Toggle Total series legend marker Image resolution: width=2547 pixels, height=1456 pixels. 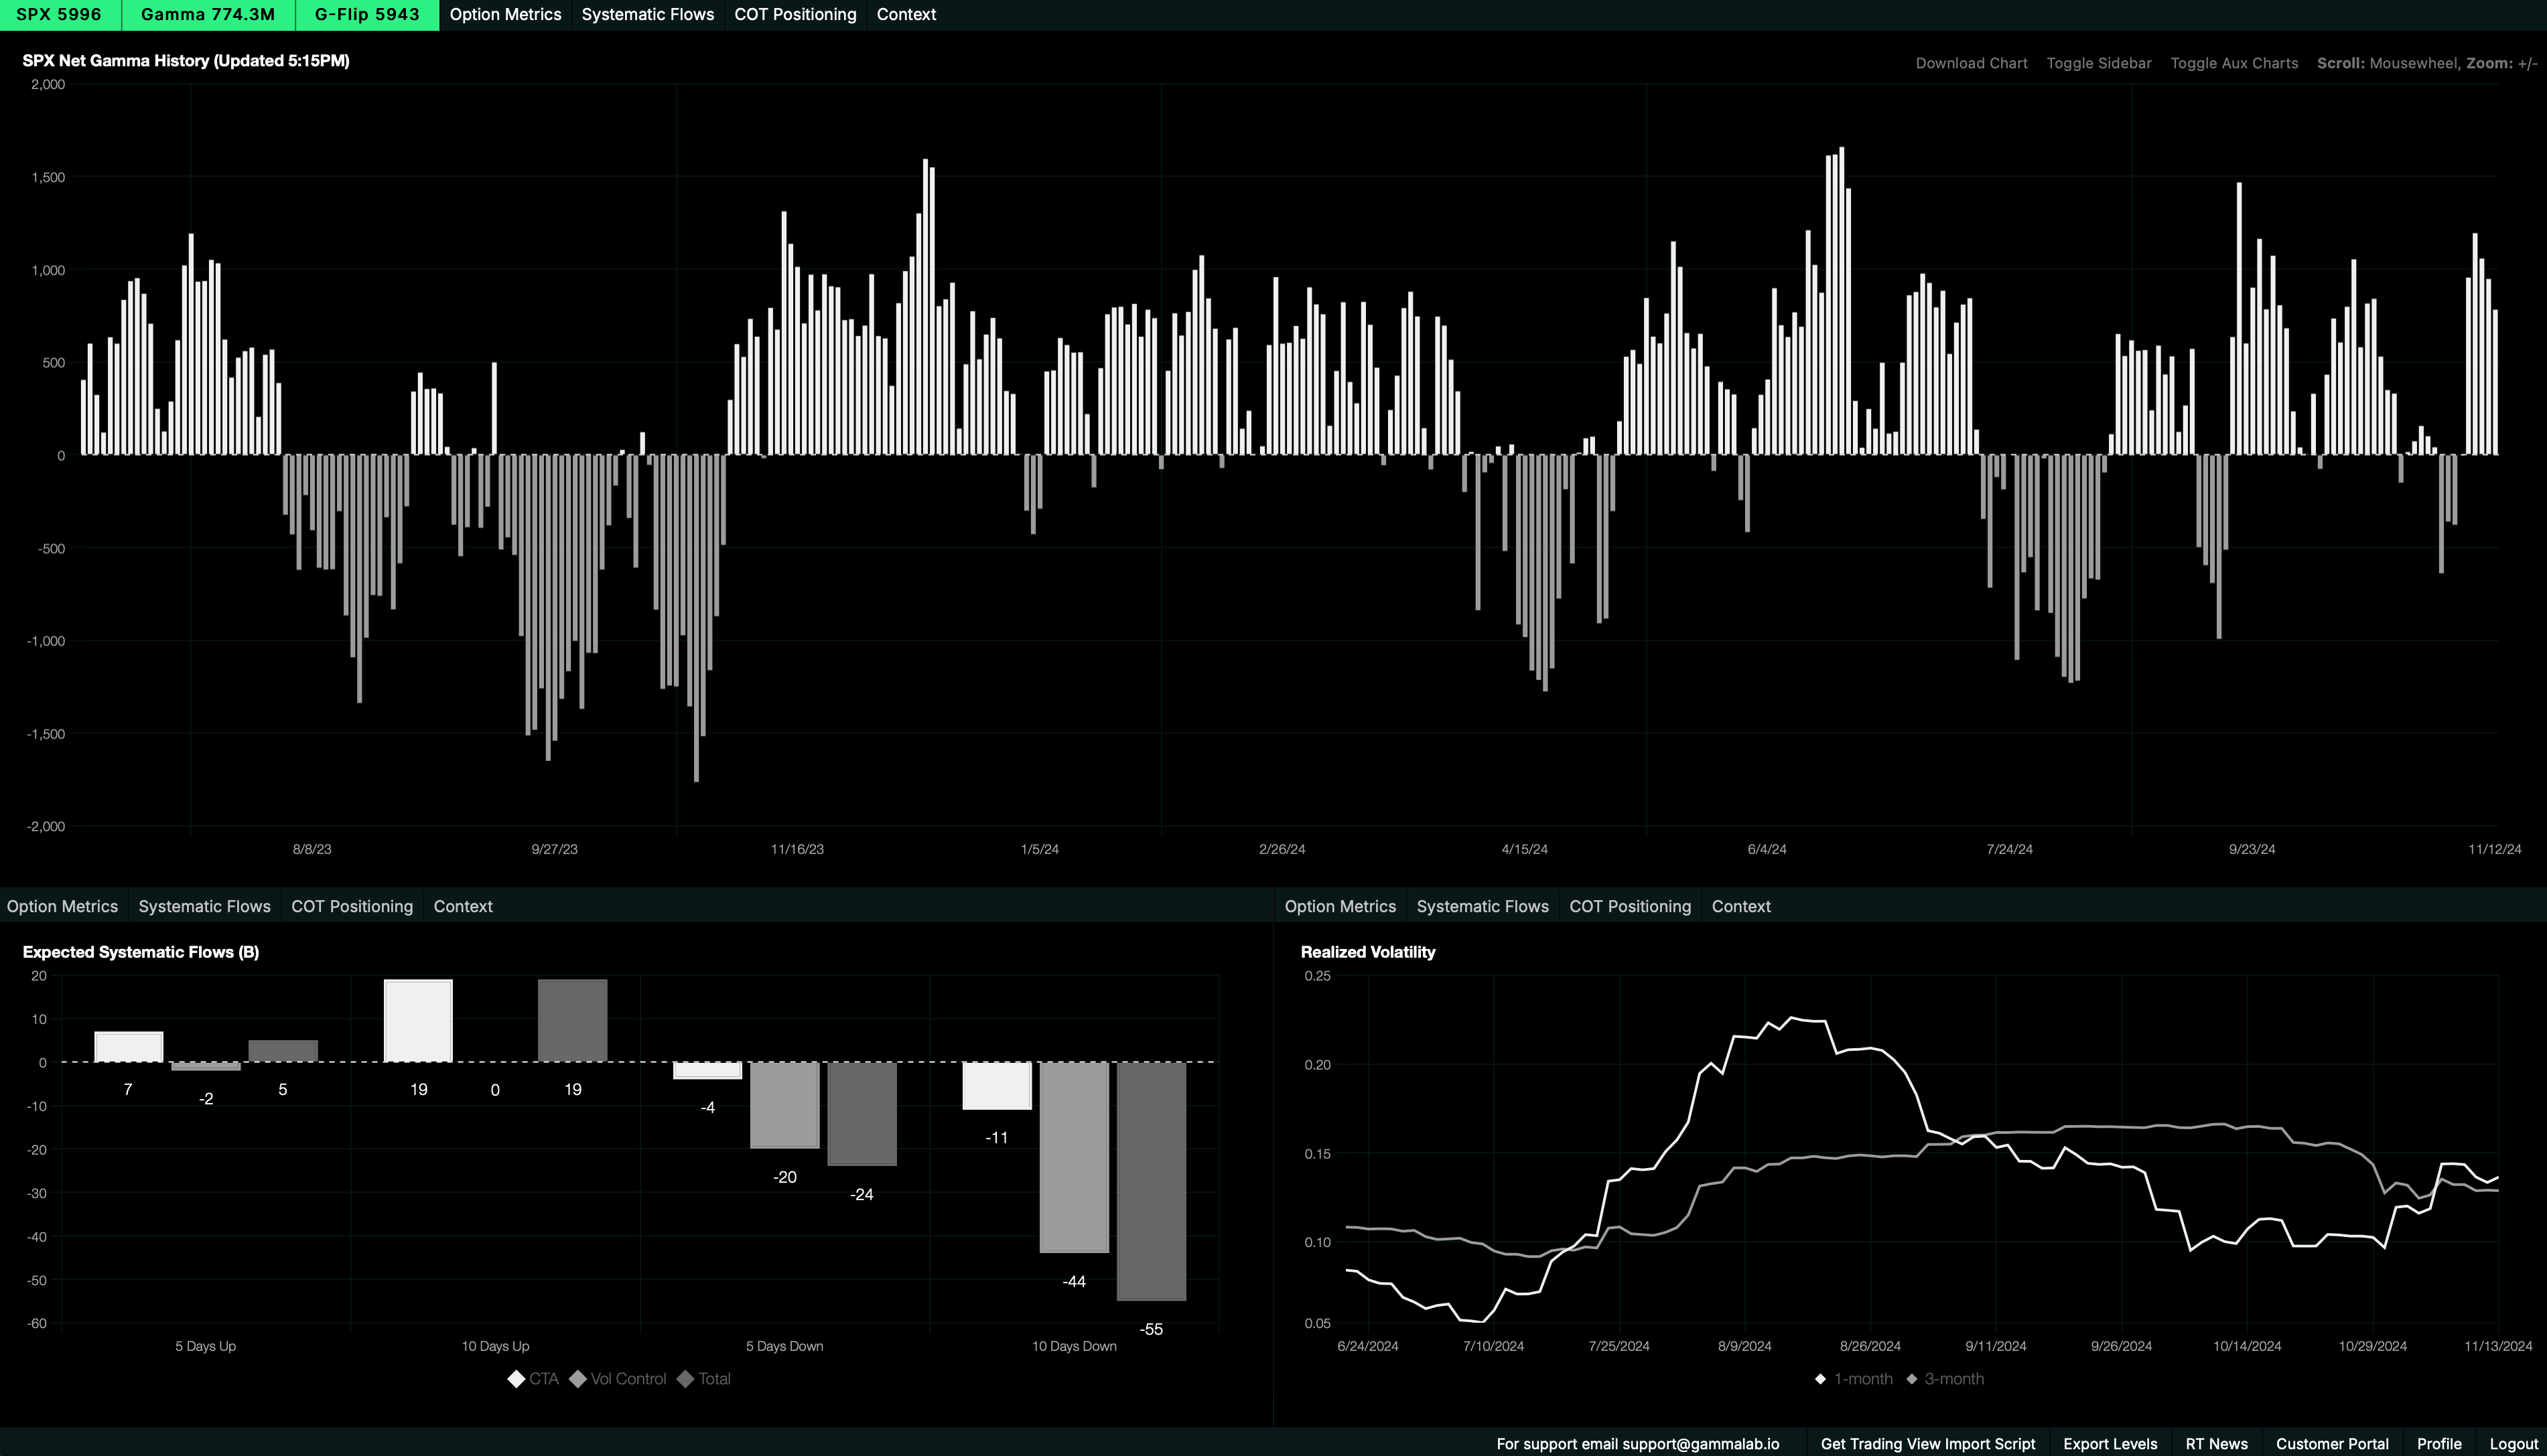[x=686, y=1379]
